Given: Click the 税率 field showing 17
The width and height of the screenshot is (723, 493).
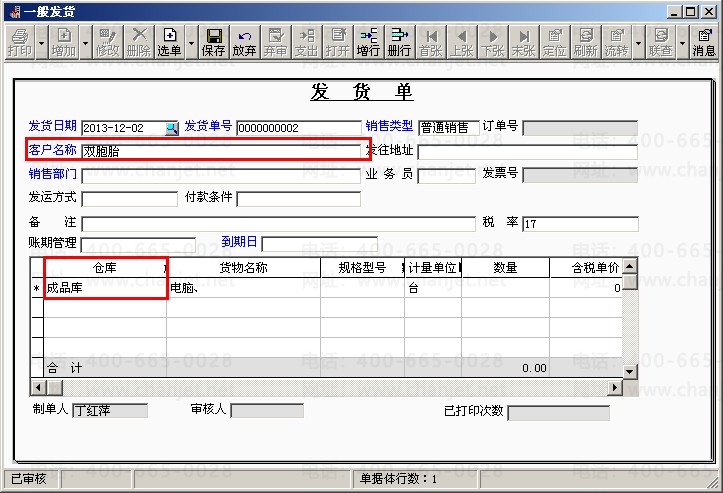Looking at the screenshot, I should 581,224.
